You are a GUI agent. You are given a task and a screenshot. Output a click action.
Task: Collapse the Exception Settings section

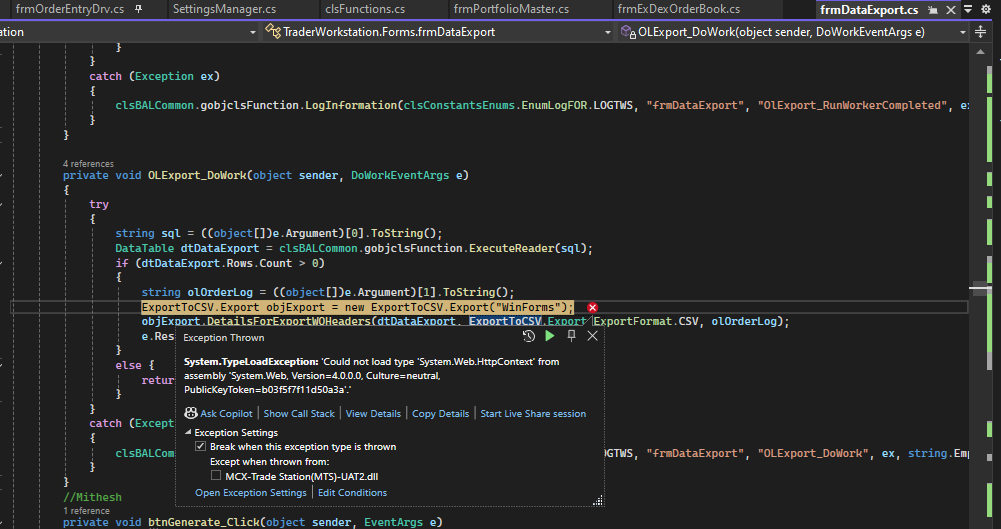click(x=188, y=432)
